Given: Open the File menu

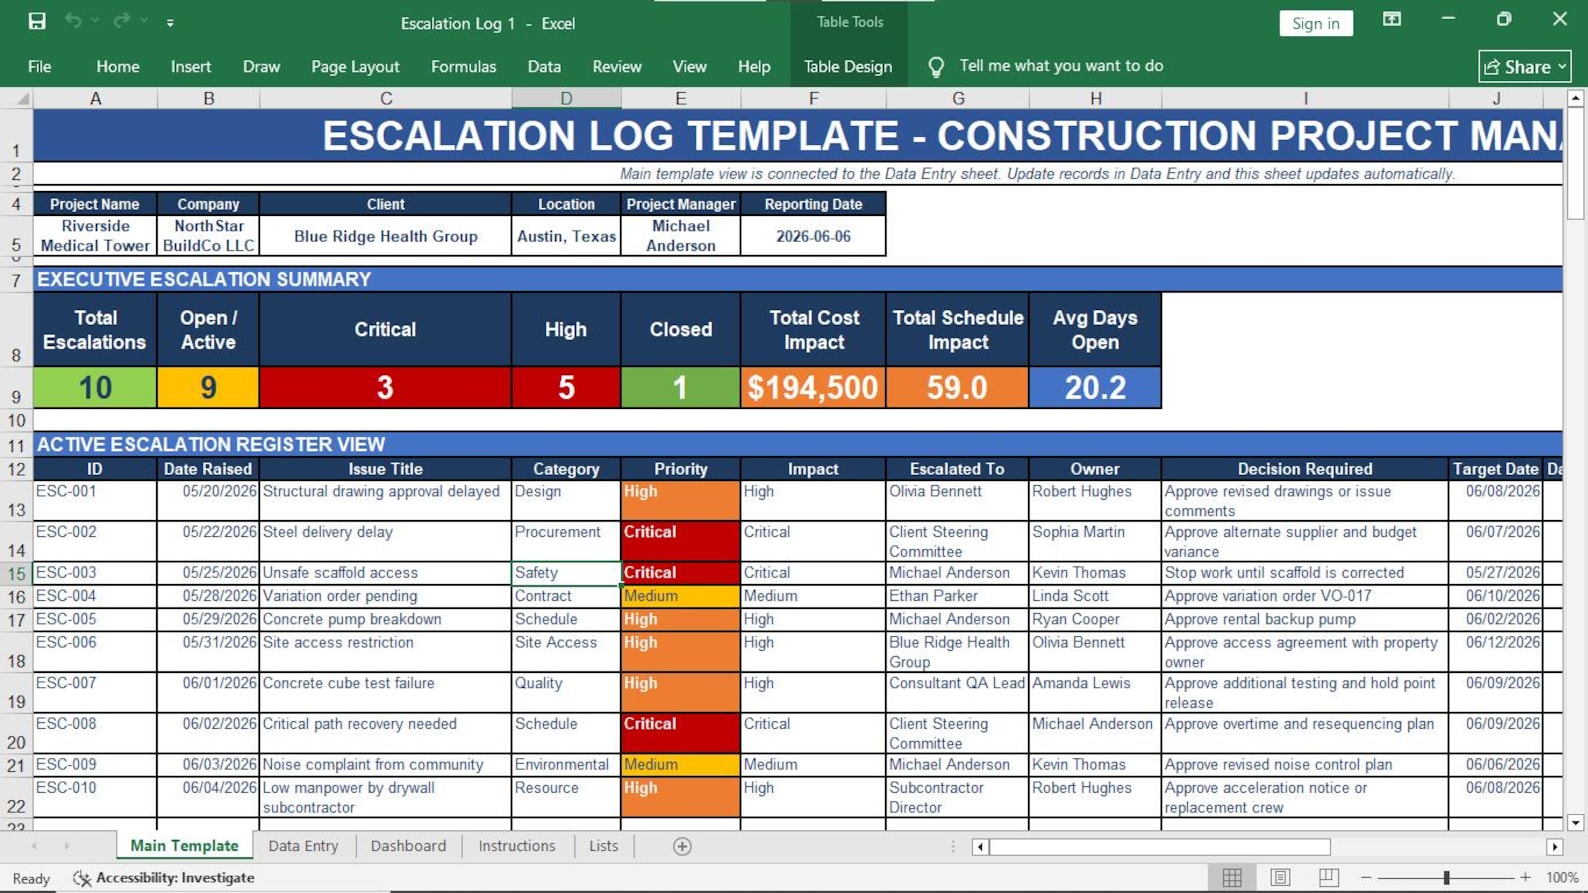Looking at the screenshot, I should click(40, 66).
